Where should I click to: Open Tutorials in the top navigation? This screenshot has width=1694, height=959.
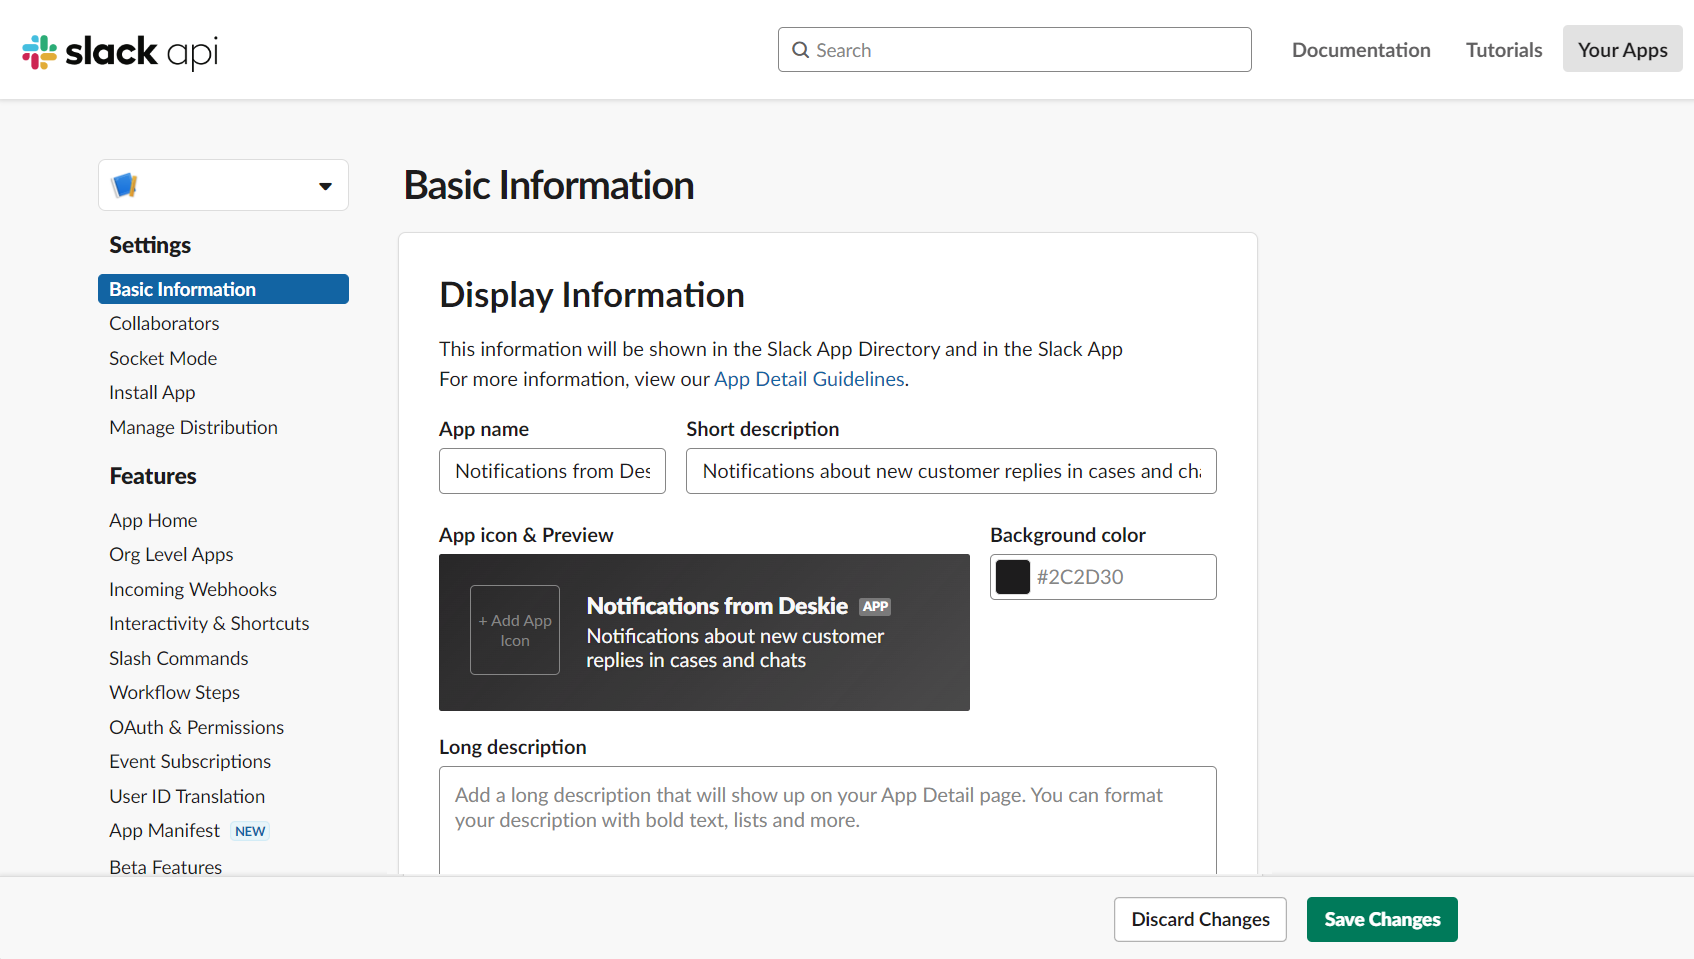point(1504,50)
